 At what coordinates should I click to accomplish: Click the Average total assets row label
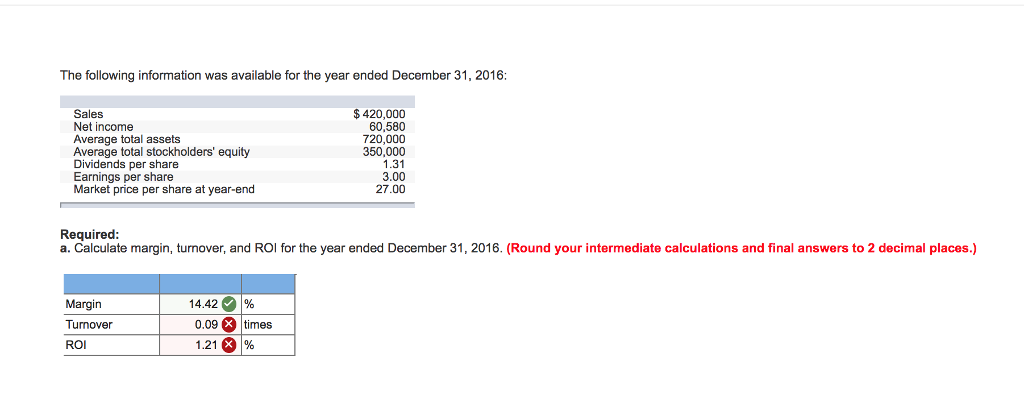point(127,139)
